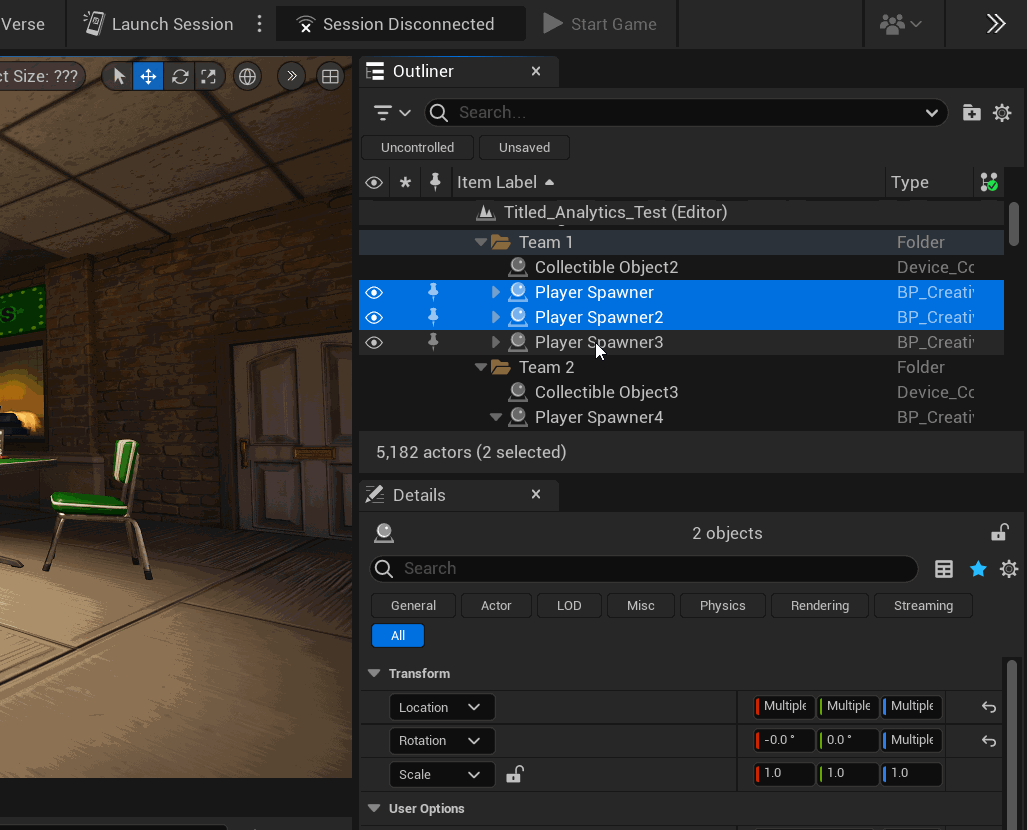Image resolution: width=1027 pixels, height=830 pixels.
Task: Click Launch Session button
Action: coord(158,24)
